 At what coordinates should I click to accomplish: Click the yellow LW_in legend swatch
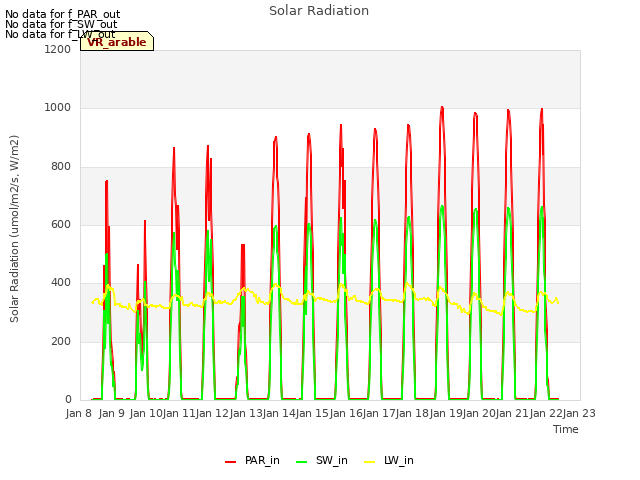click(369, 462)
